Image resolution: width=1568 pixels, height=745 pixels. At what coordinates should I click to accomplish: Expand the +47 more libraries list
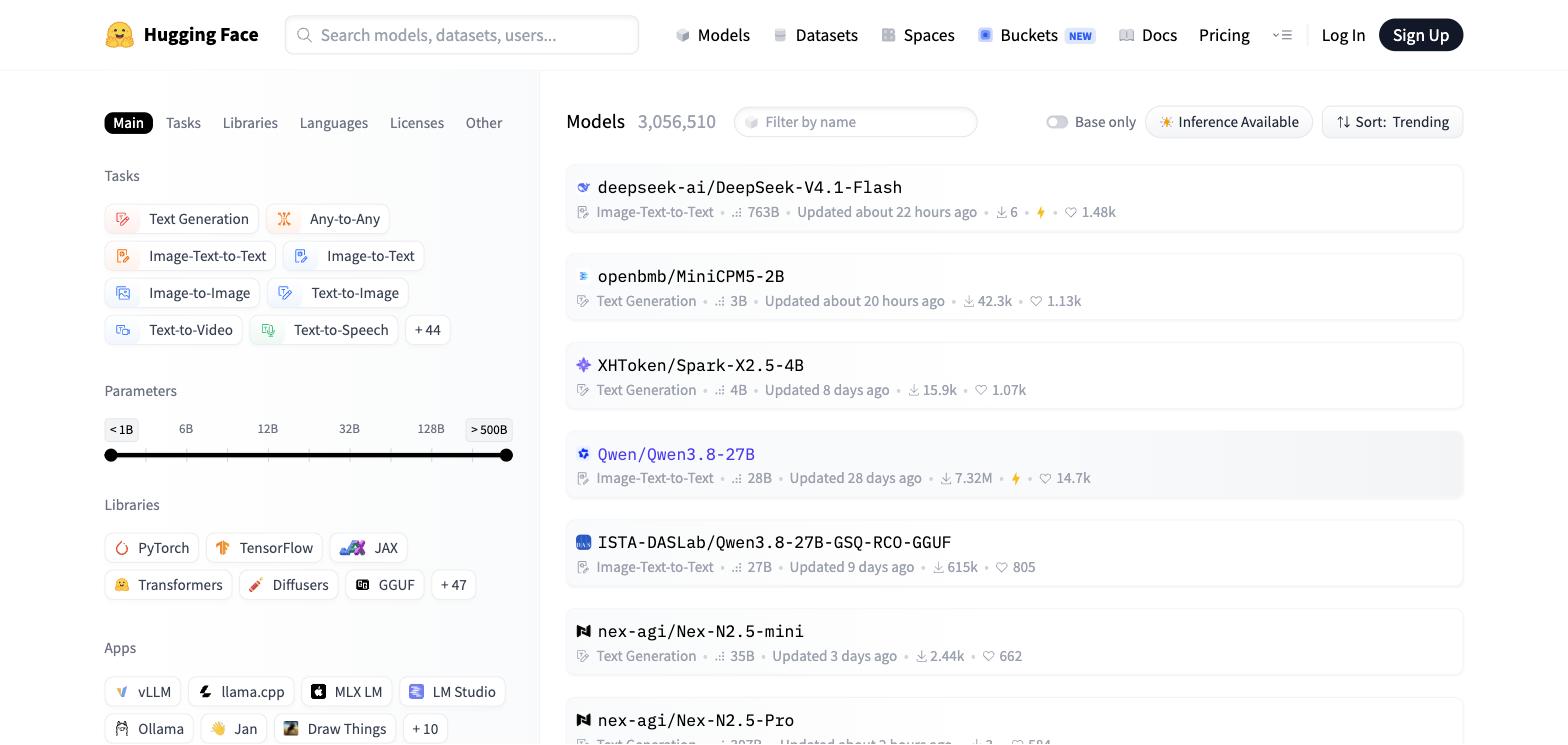[453, 585]
